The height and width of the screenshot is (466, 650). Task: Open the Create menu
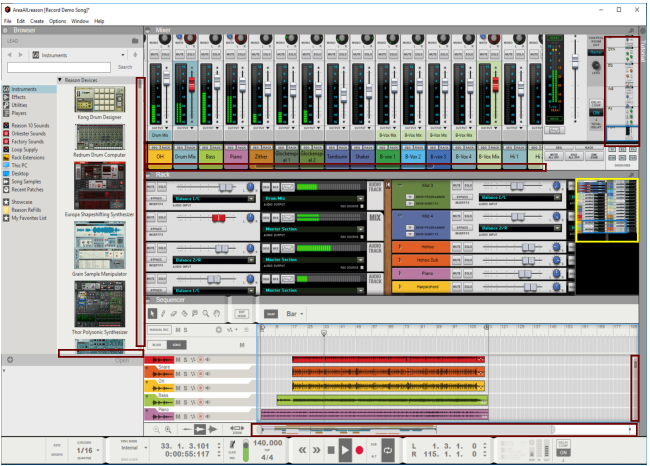point(36,20)
